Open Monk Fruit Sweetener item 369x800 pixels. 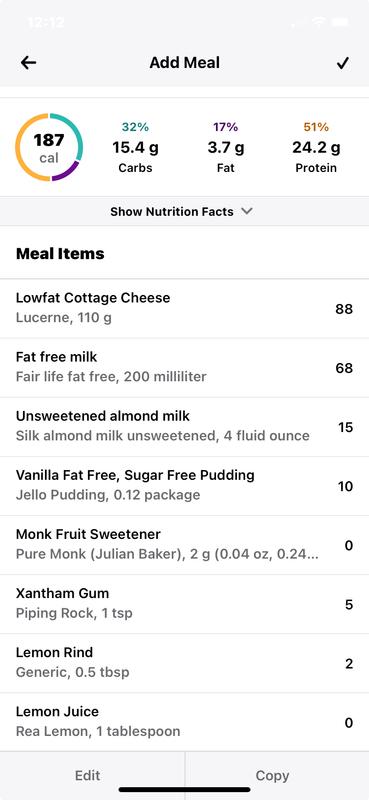184,545
